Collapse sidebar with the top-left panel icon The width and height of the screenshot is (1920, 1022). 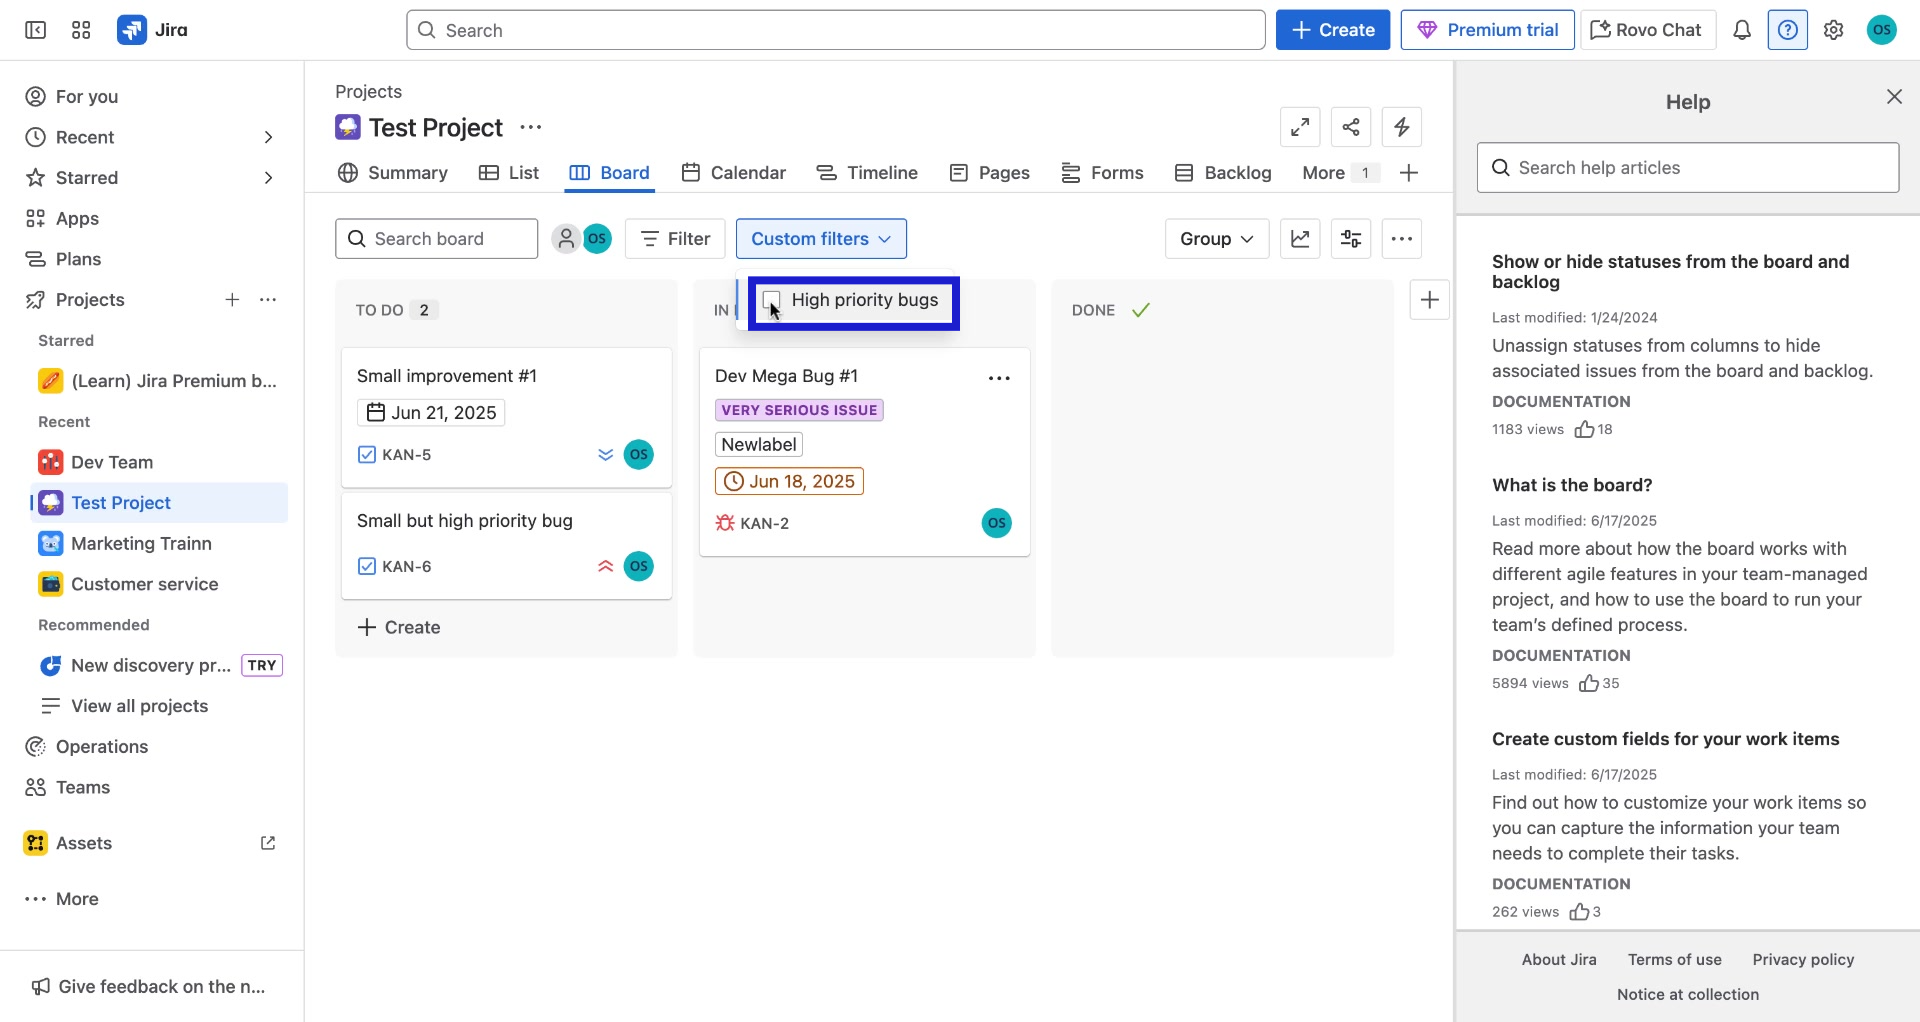[x=35, y=30]
